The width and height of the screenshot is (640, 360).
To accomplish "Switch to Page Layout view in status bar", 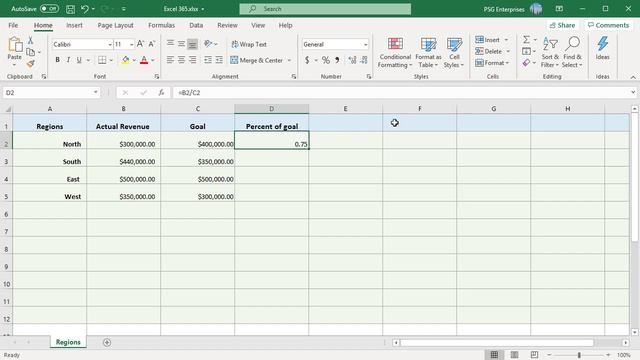I will [x=514, y=355].
